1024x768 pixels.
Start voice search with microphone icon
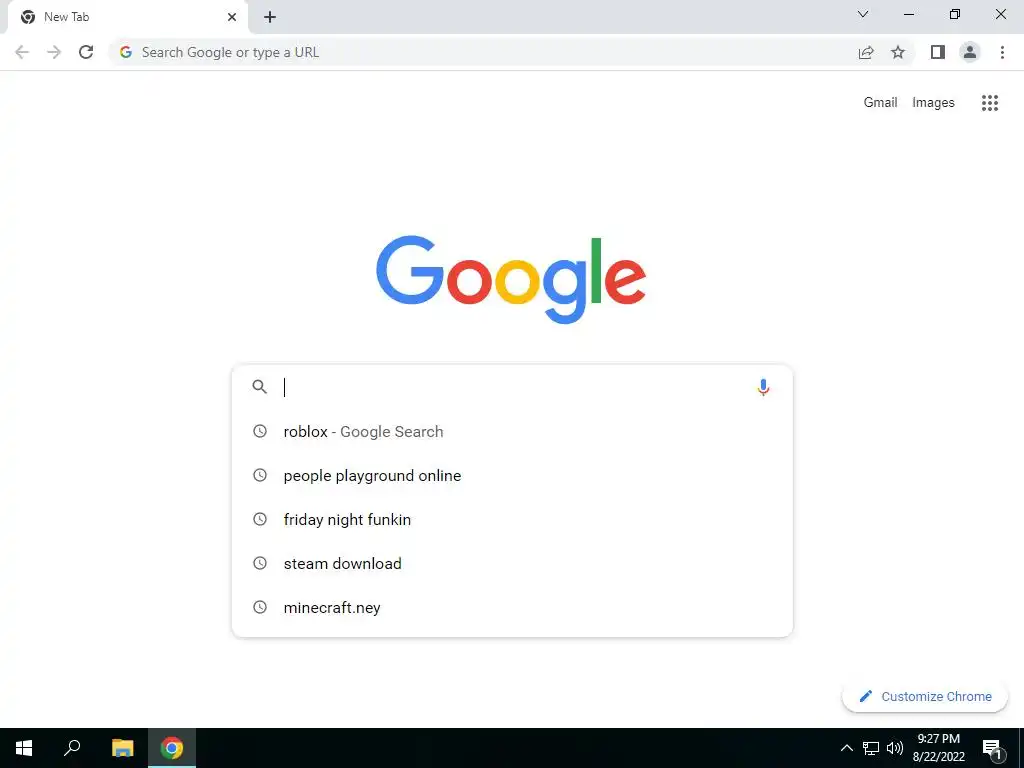pos(763,387)
